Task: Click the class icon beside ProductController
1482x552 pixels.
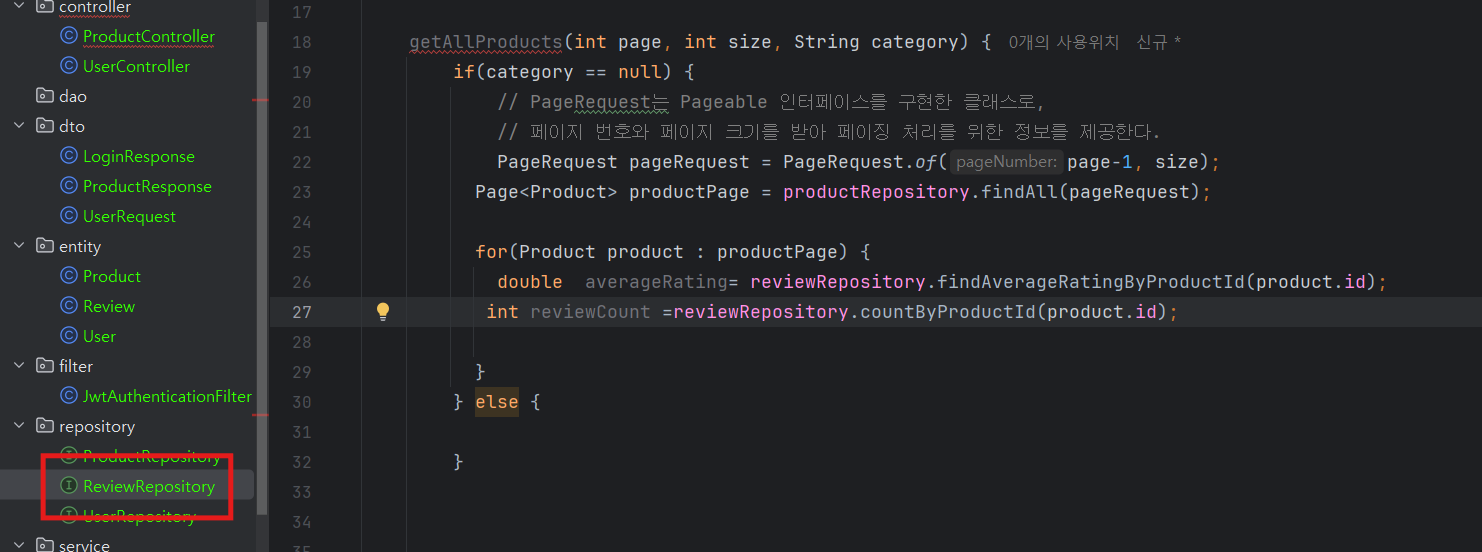Action: click(x=69, y=36)
